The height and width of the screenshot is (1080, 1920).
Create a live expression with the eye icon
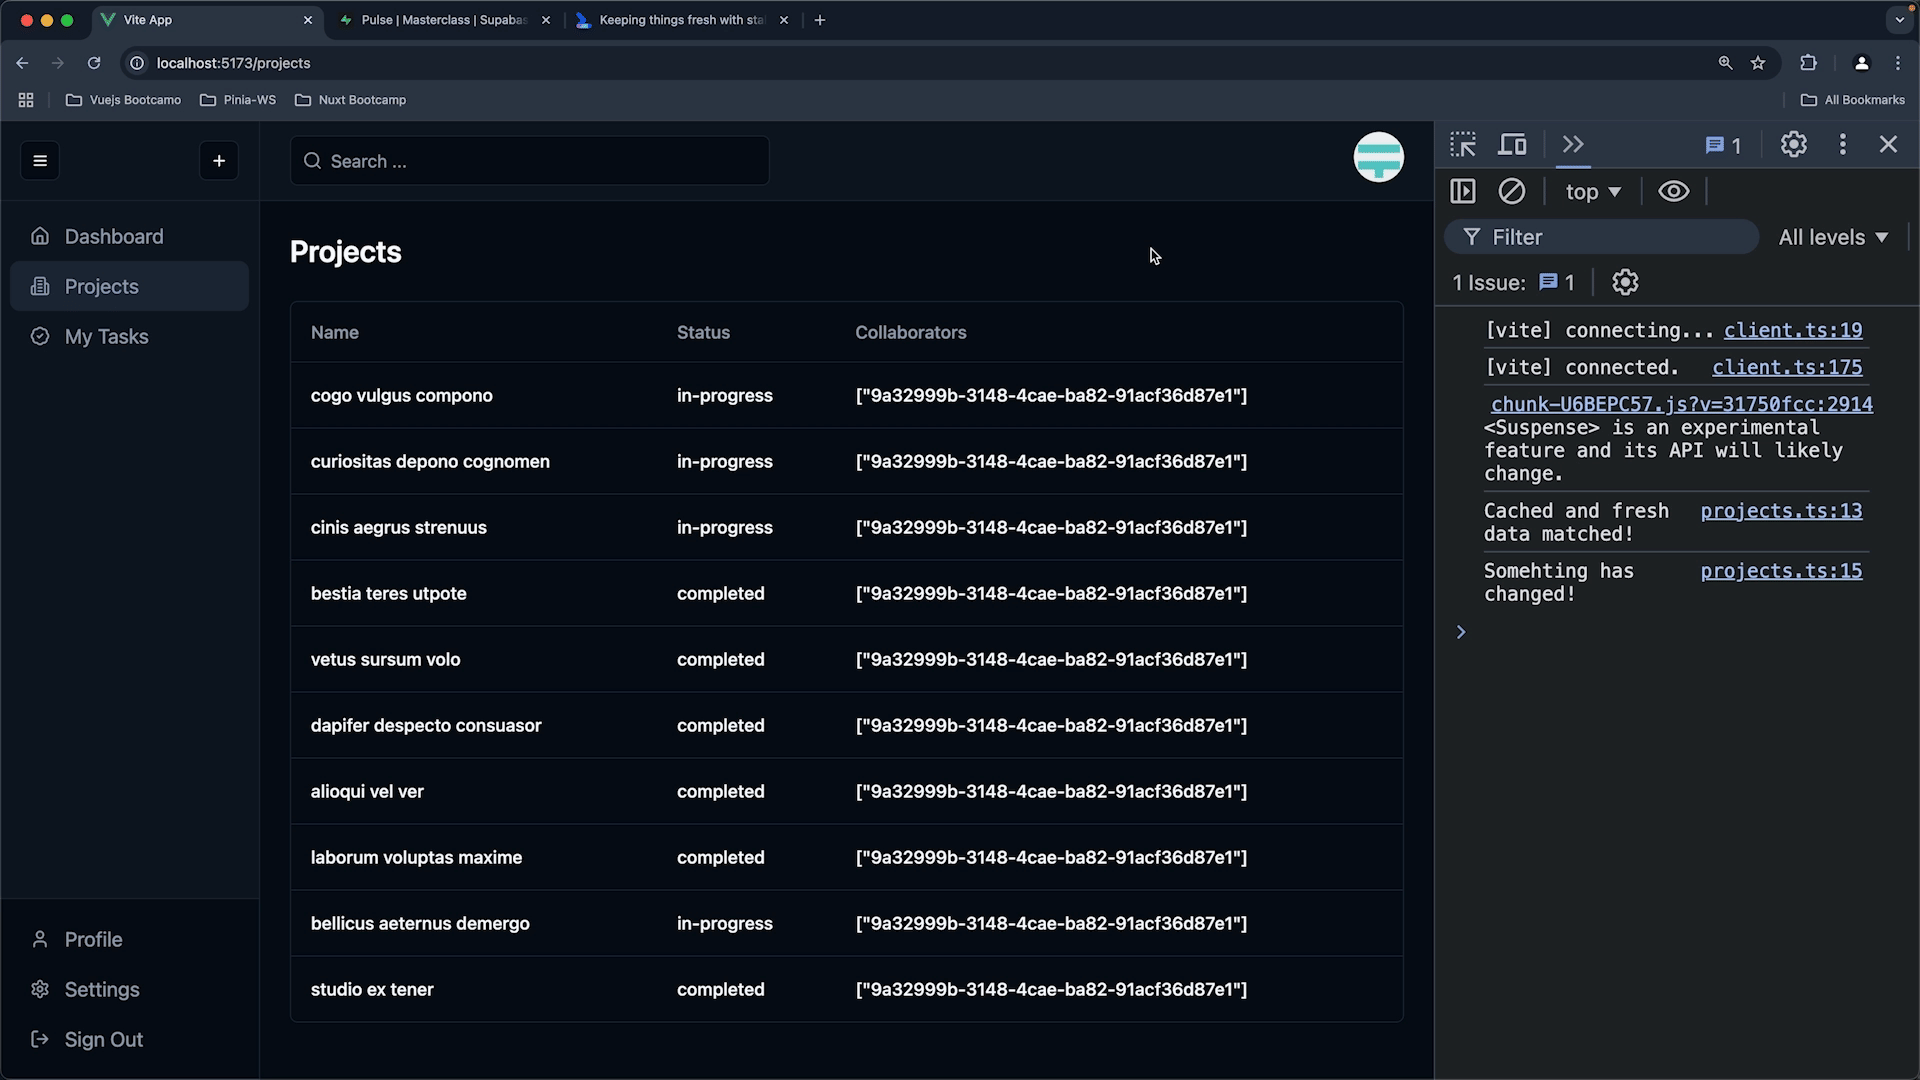1673,191
